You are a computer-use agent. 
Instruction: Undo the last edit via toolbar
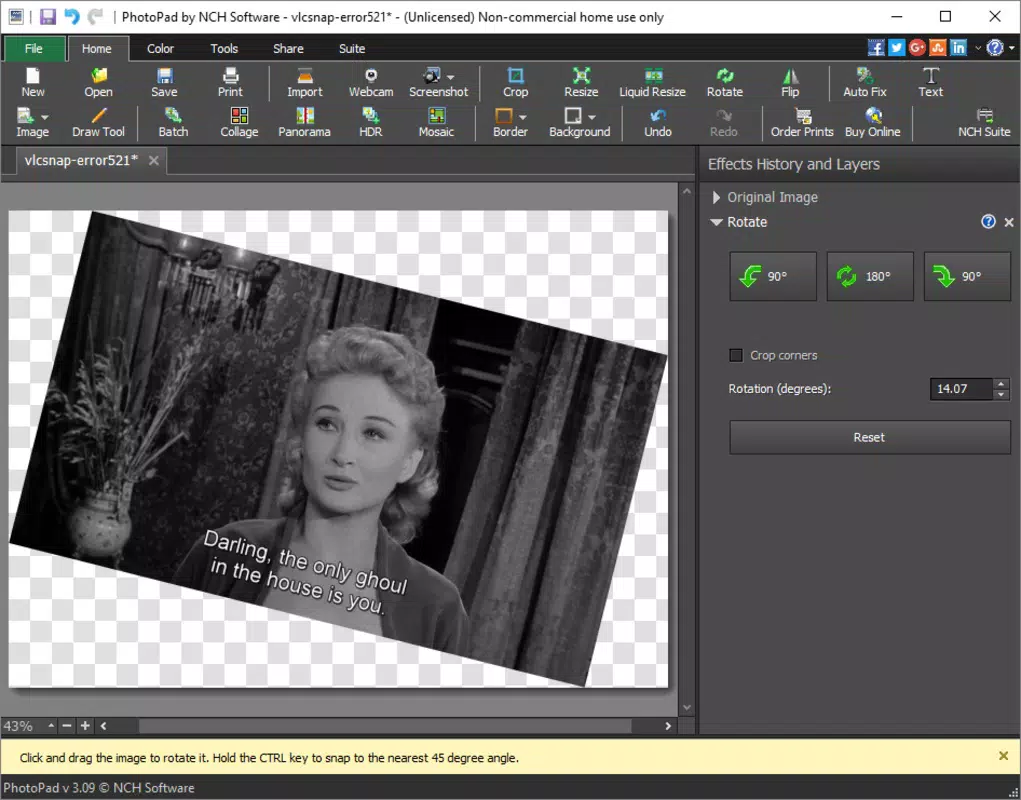tap(658, 122)
